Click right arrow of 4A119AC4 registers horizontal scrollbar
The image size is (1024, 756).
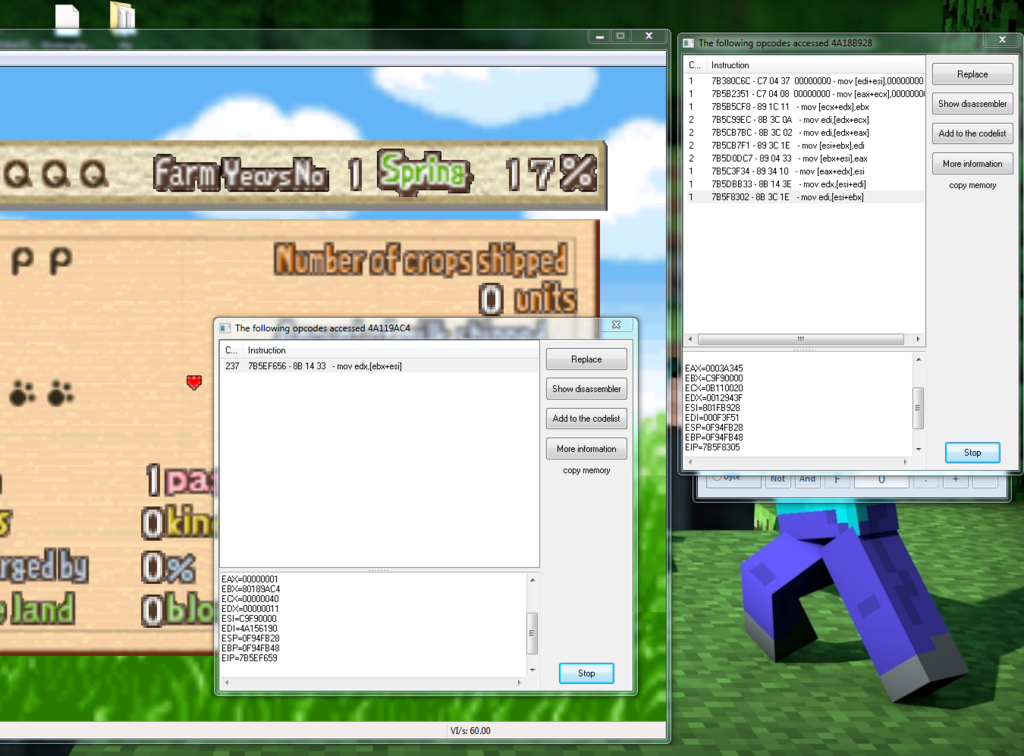pos(519,682)
